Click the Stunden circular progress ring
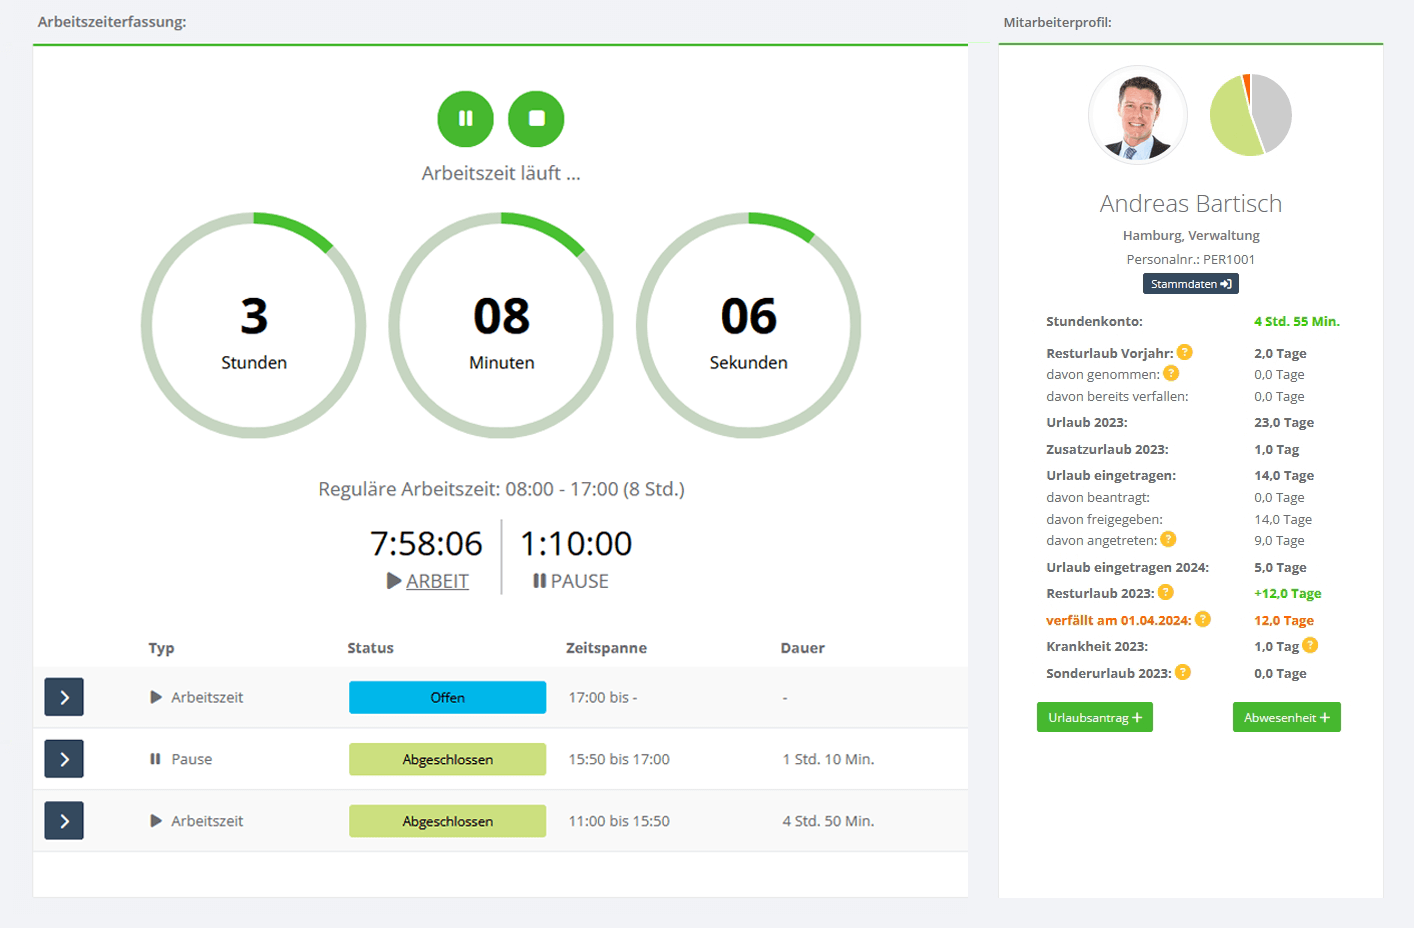 click(x=254, y=325)
